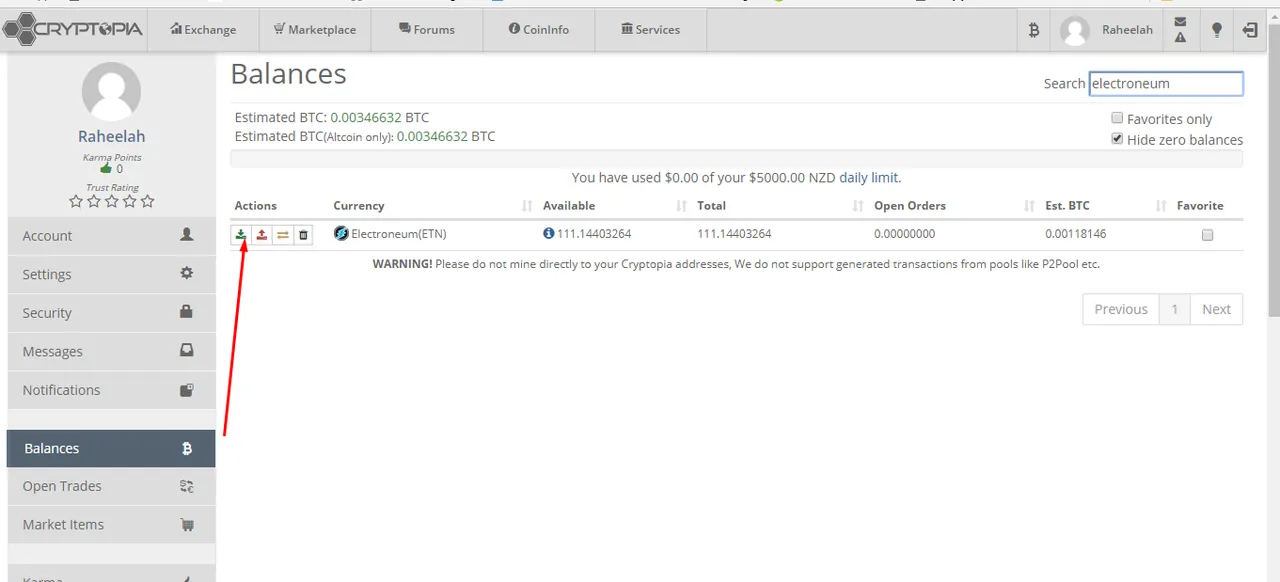Click the logout icon in the top bar
The width and height of the screenshot is (1280, 582).
pos(1250,30)
